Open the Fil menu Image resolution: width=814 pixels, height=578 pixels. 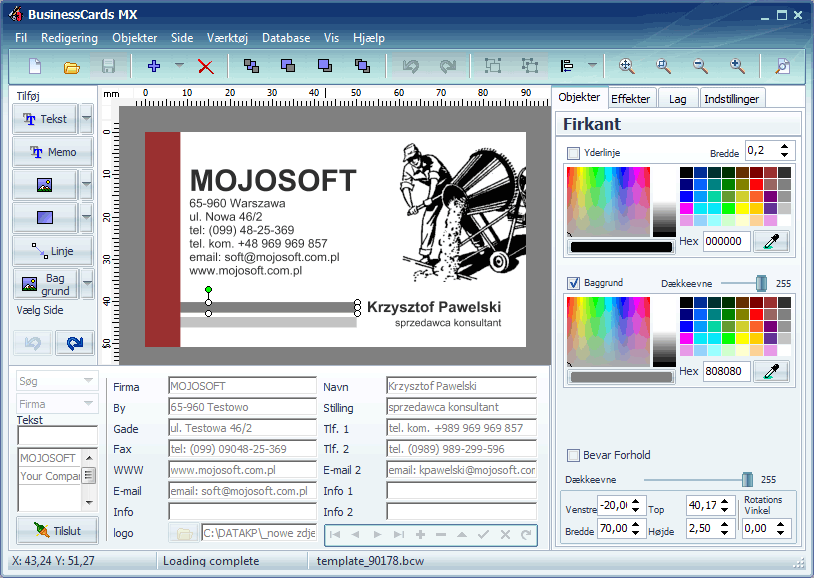coord(21,38)
